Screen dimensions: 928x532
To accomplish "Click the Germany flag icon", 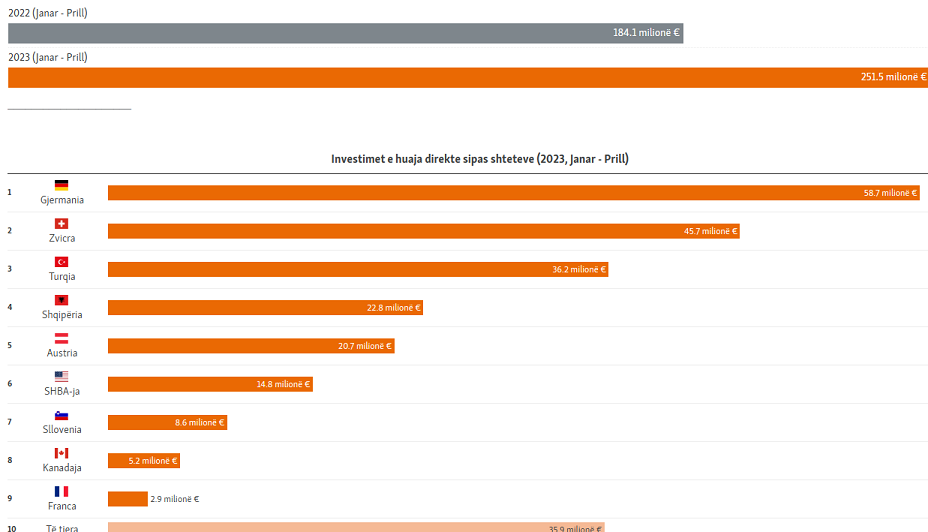I will point(61,185).
